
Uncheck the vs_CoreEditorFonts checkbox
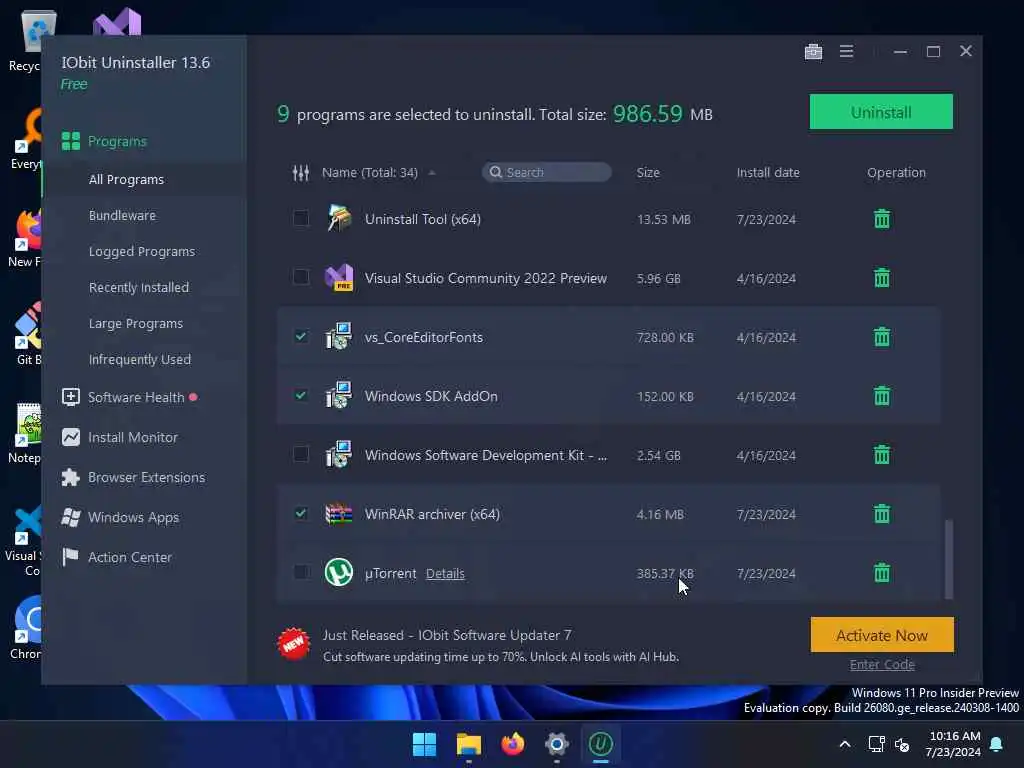[301, 336]
